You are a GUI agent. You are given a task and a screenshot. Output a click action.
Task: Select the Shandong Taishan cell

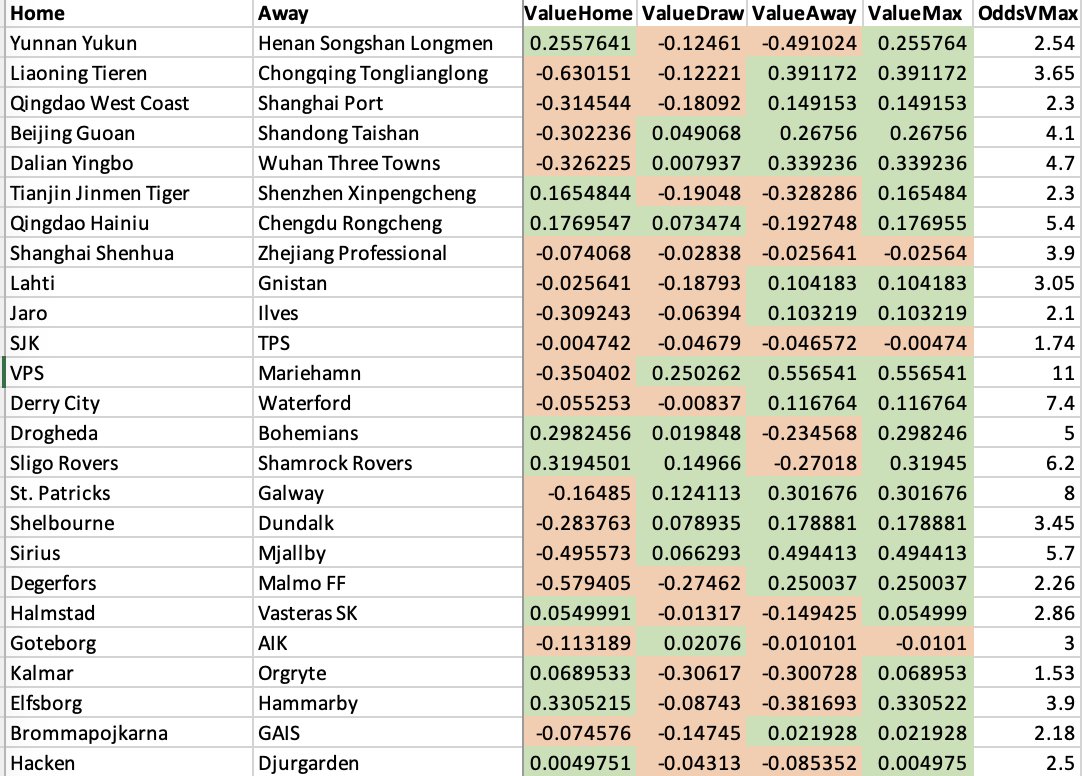point(388,133)
